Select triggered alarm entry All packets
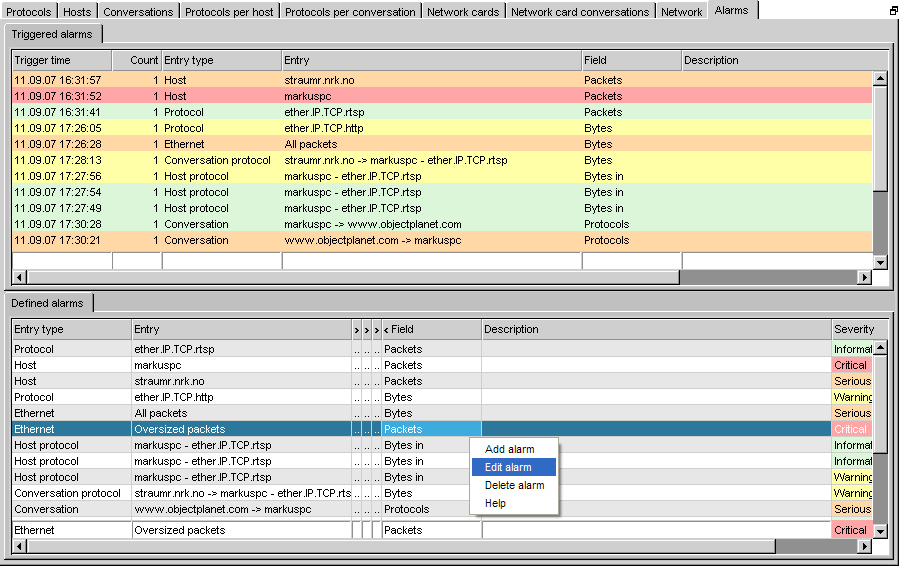899x566 pixels. click(x=442, y=145)
